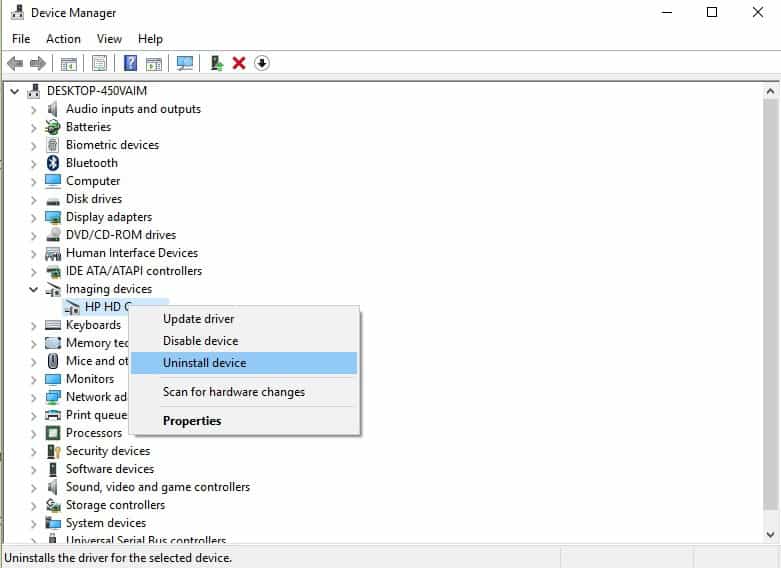781x568 pixels.
Task: Click the Imaging devices camera icon
Action: [x=53, y=289]
